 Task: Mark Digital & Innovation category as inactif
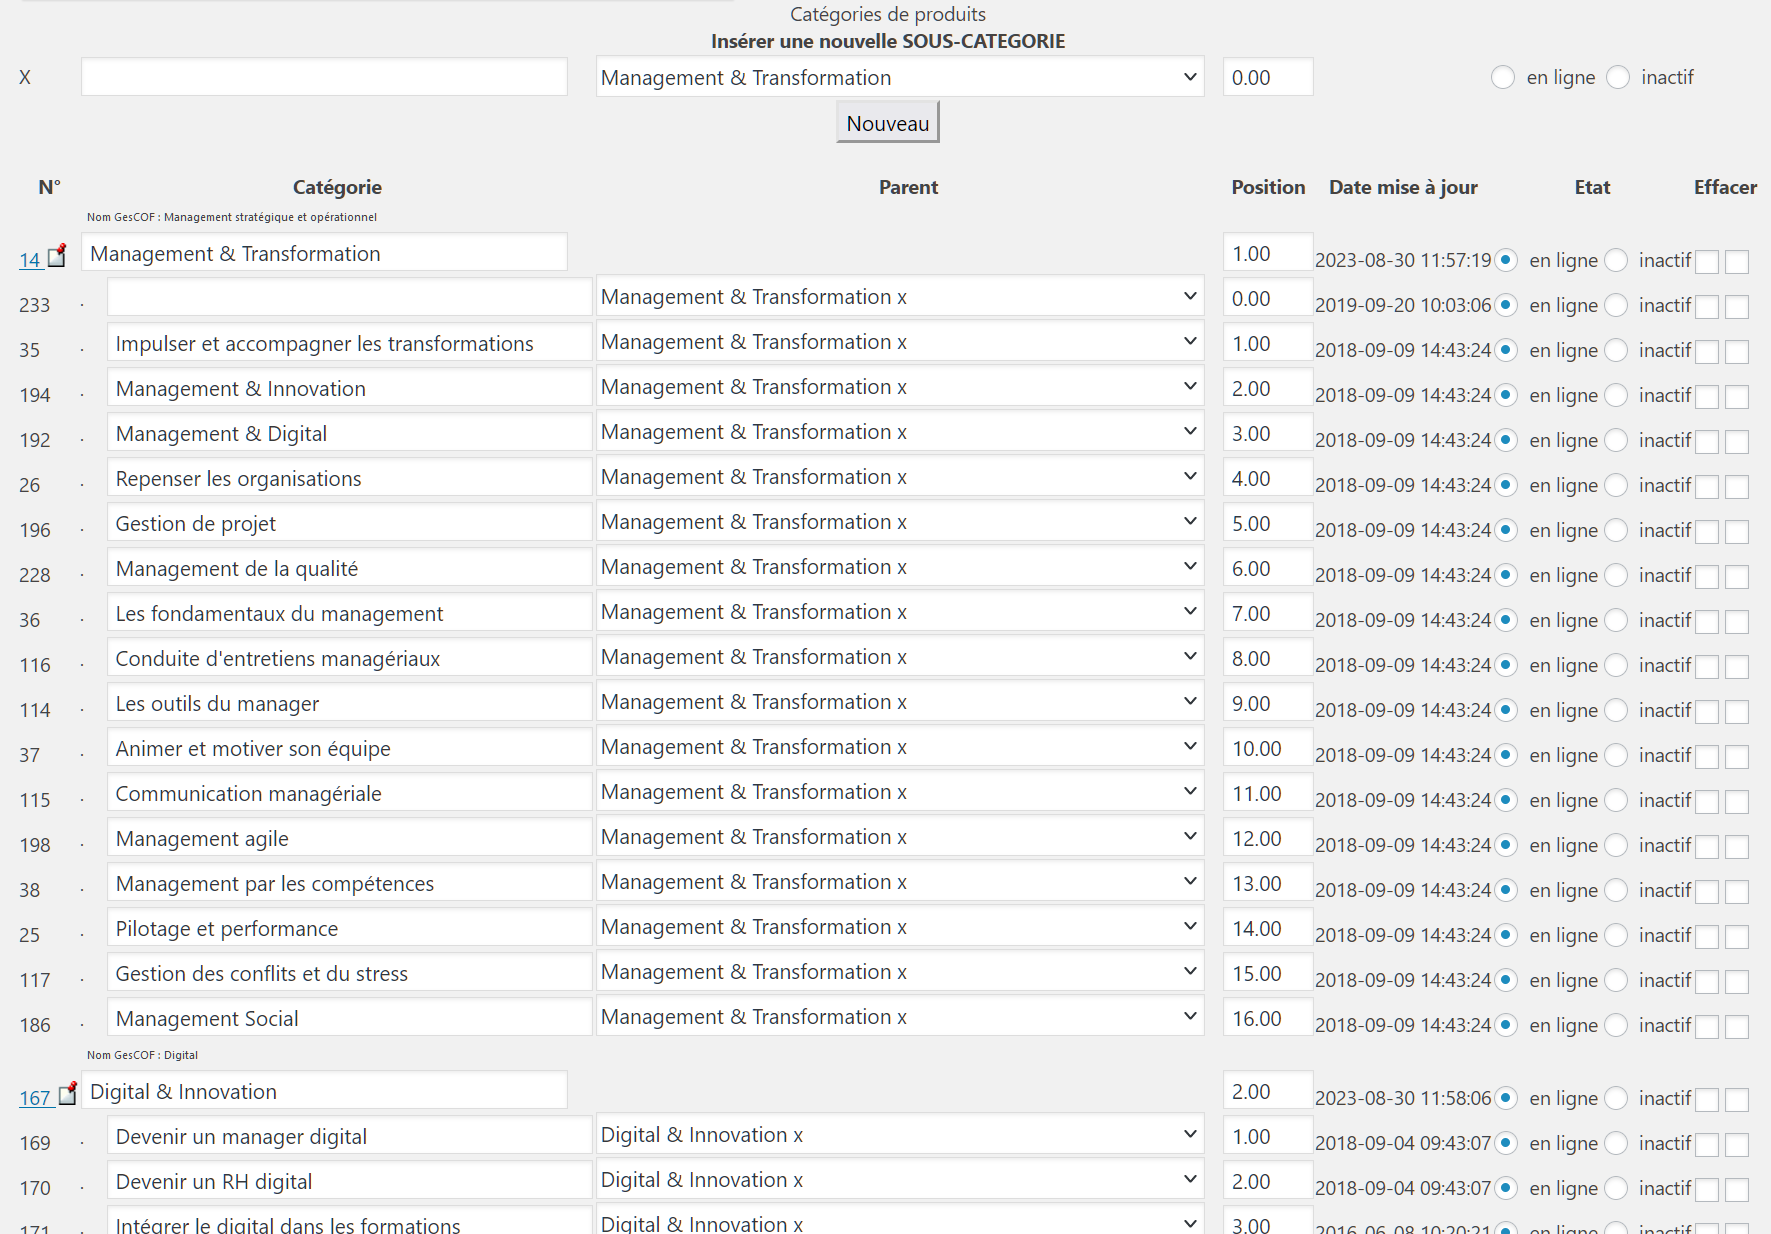1616,1098
